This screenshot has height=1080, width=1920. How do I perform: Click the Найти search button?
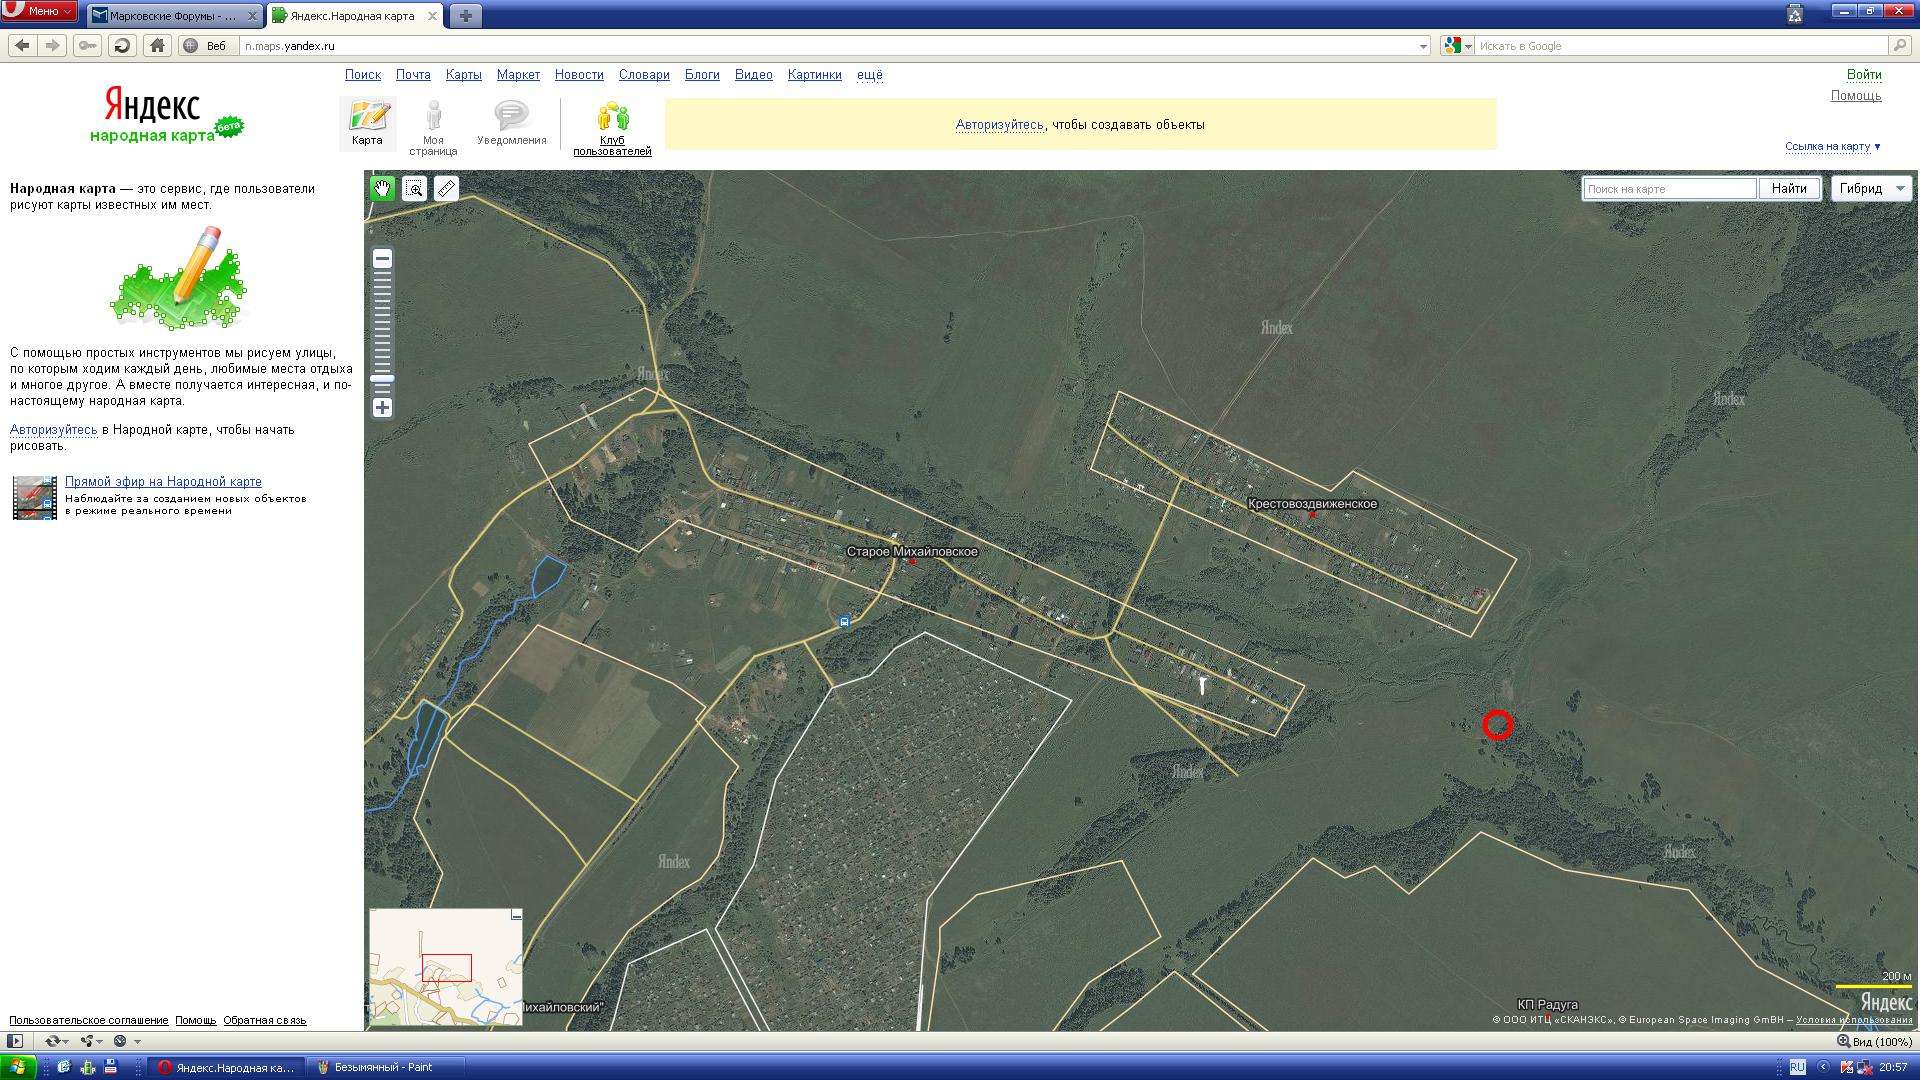[x=1789, y=188]
